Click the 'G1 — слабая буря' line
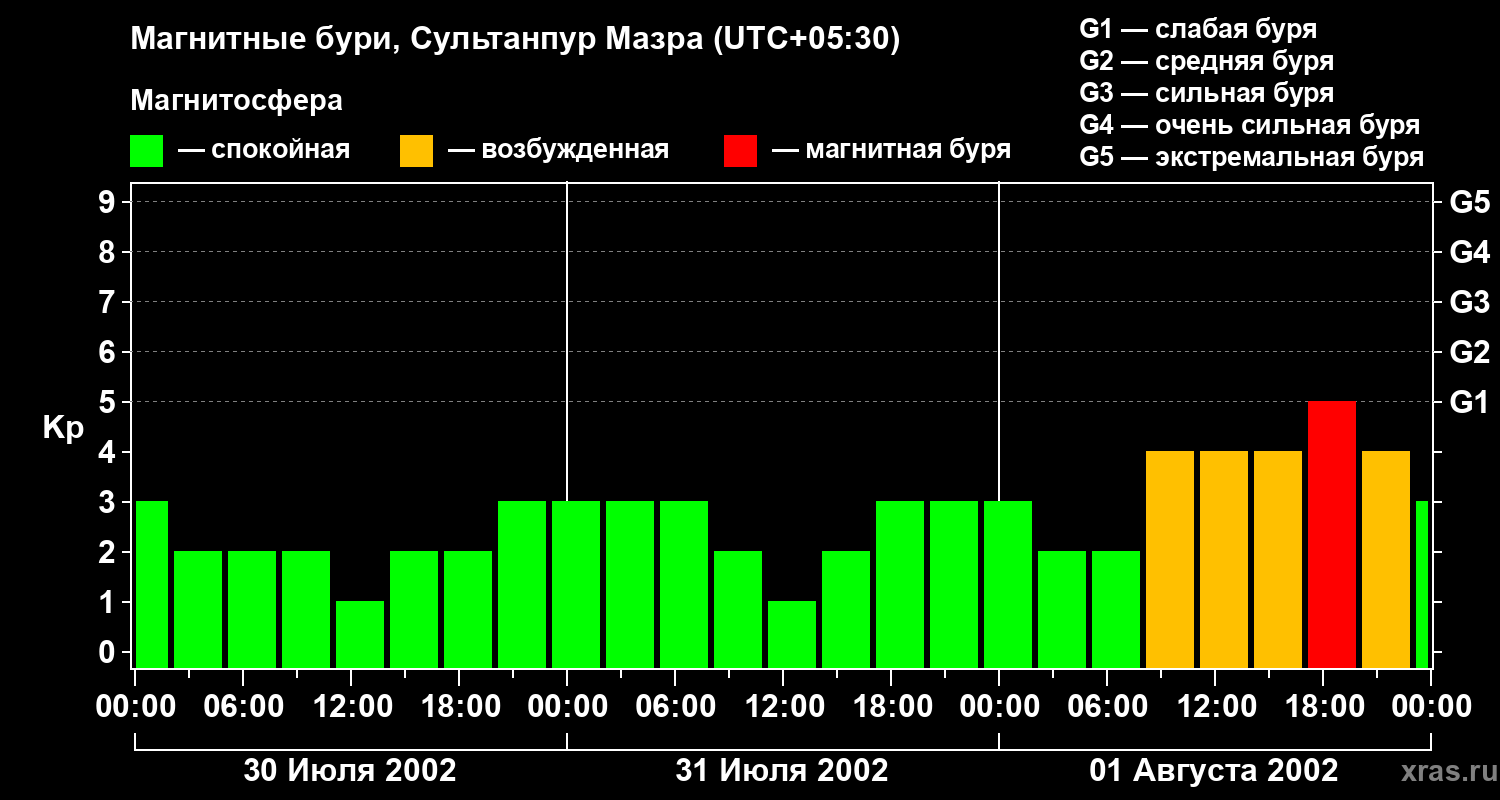1500x800 pixels. 1198,28
